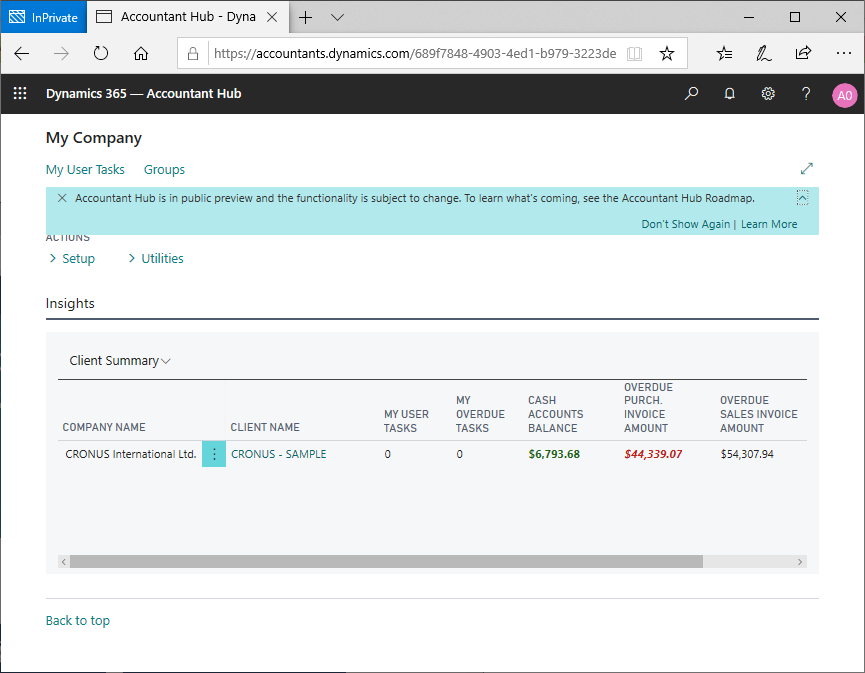
Task: Click the horizontal scrollbar thumb in table
Action: click(x=386, y=562)
